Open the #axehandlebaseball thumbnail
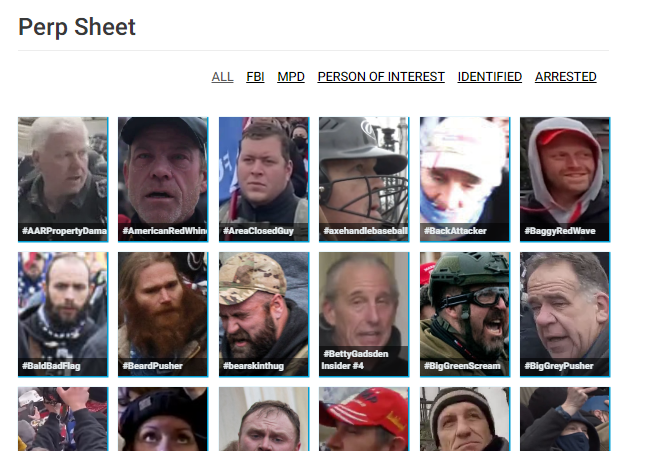 point(364,179)
